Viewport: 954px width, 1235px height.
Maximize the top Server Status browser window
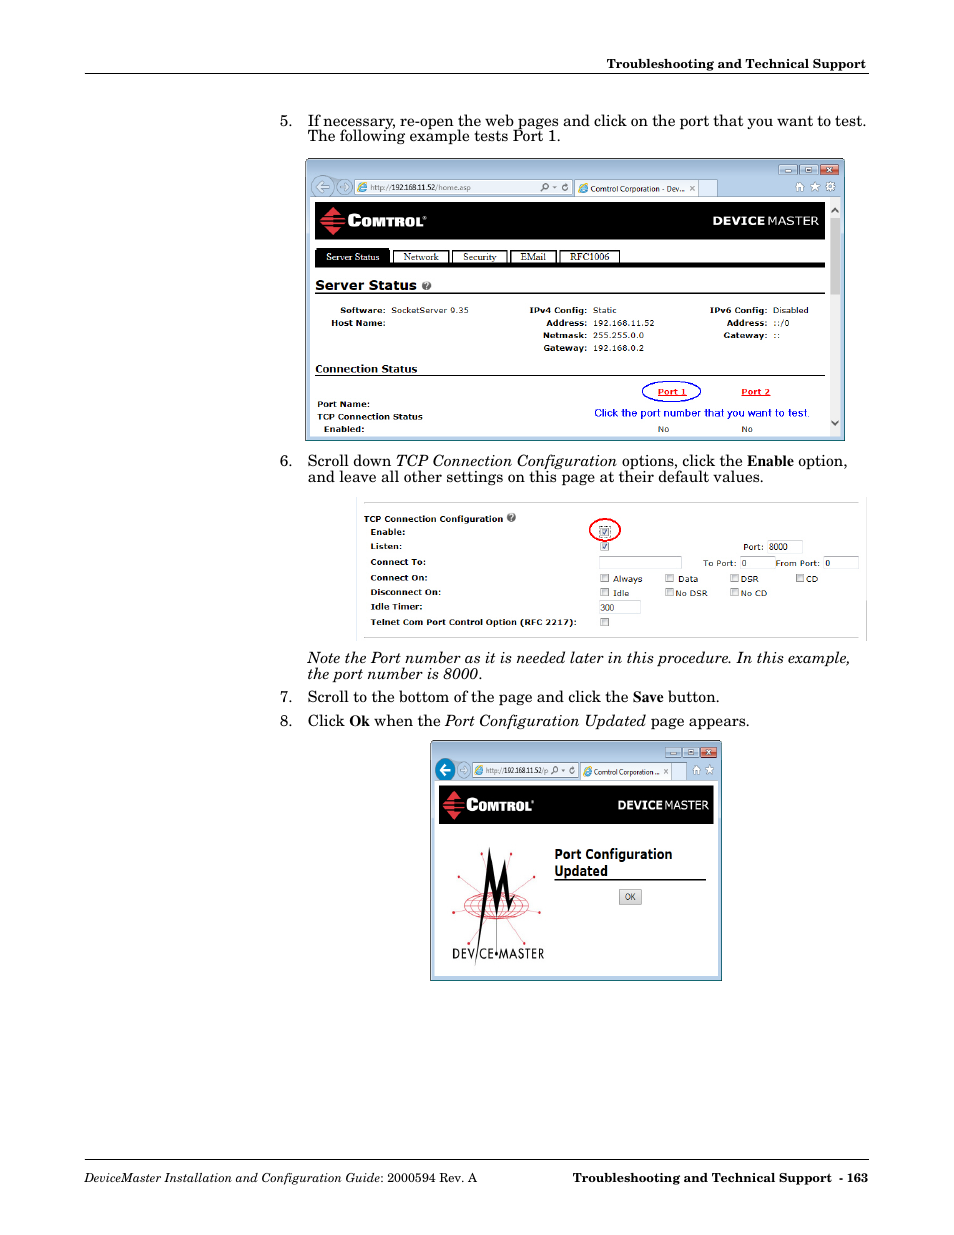tap(808, 169)
